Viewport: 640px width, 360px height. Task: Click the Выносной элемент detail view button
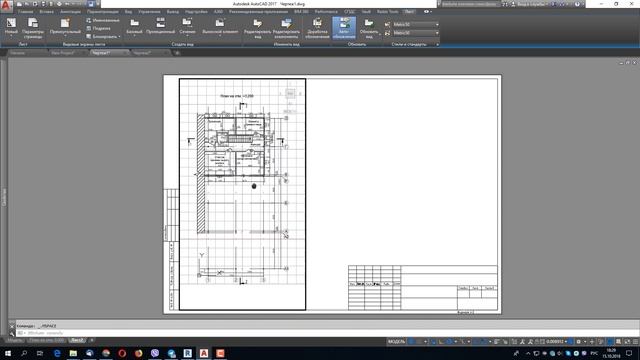click(x=220, y=27)
